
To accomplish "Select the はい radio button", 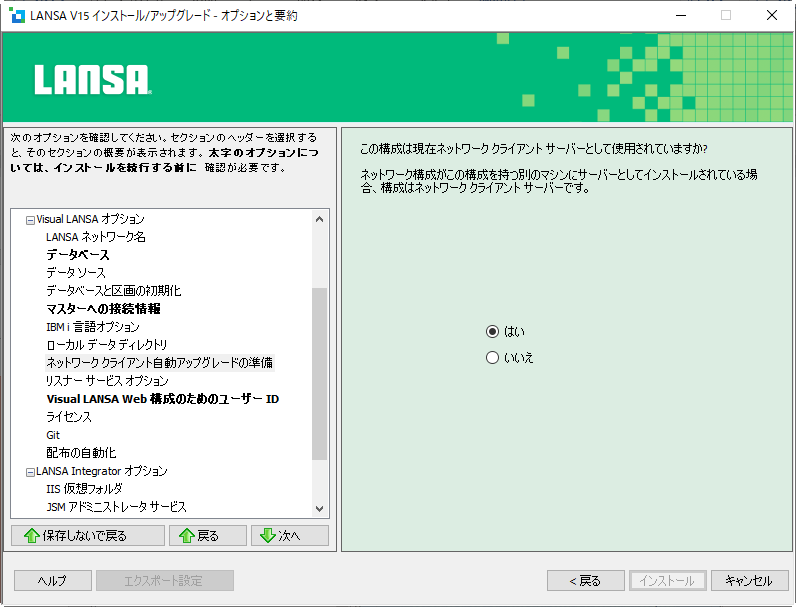I will click(492, 331).
